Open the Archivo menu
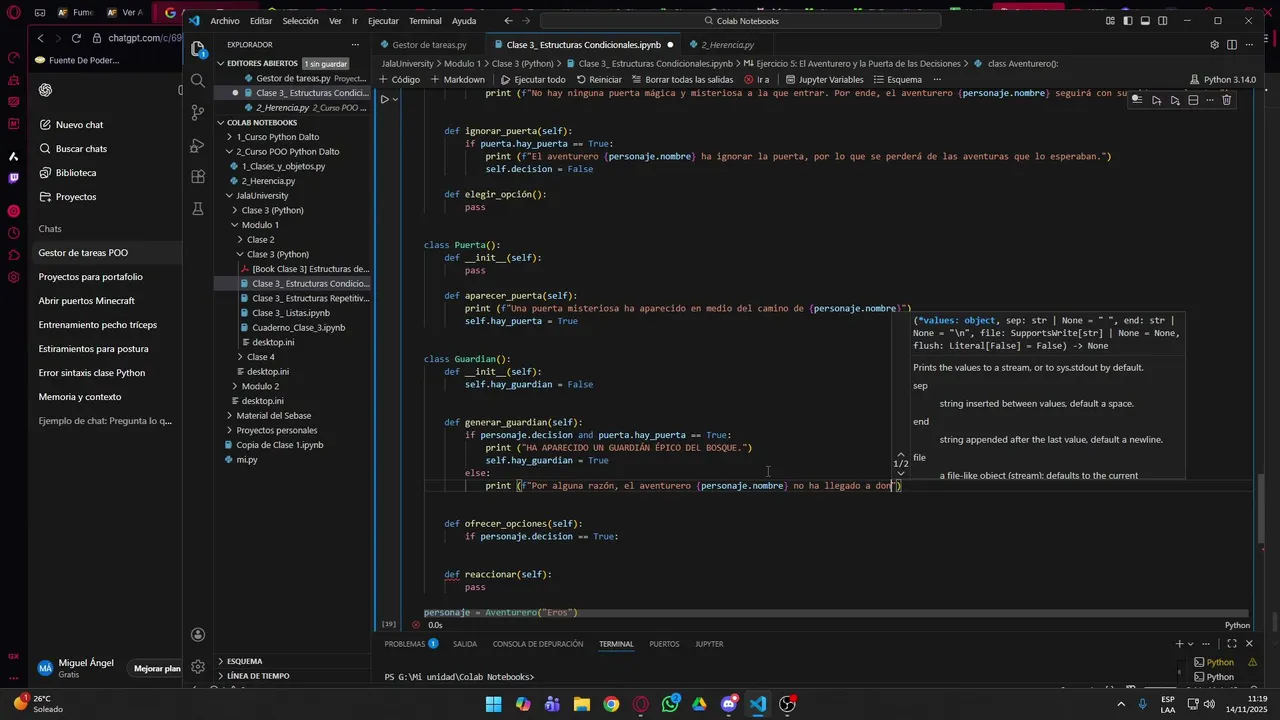 pos(225,20)
